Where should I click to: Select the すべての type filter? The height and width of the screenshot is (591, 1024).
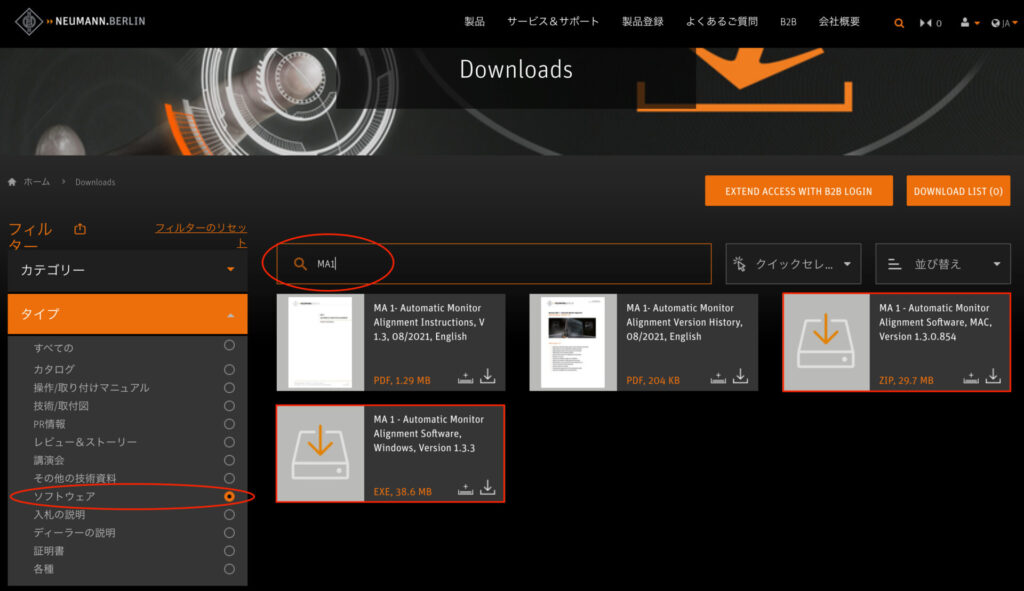coord(229,345)
